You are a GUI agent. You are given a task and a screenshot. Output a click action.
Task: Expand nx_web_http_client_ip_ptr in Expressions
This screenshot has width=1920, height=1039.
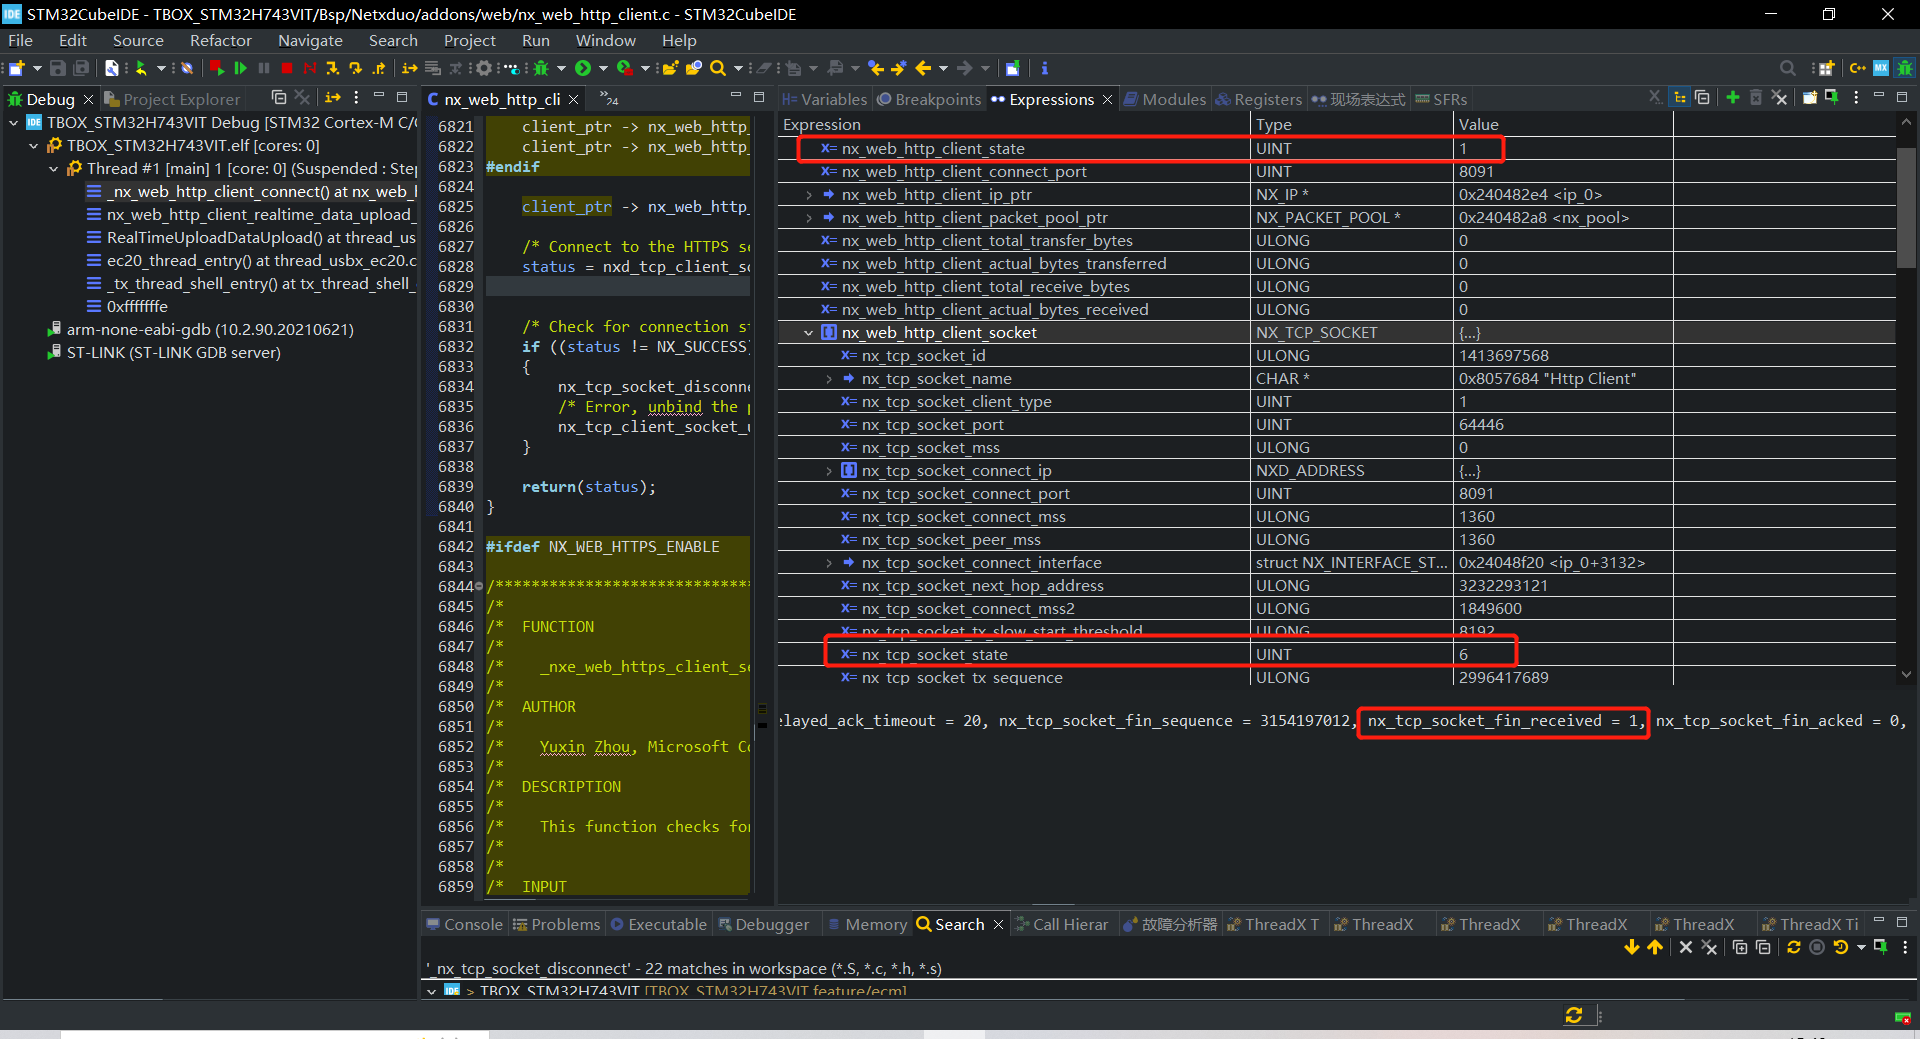pyautogui.click(x=808, y=194)
